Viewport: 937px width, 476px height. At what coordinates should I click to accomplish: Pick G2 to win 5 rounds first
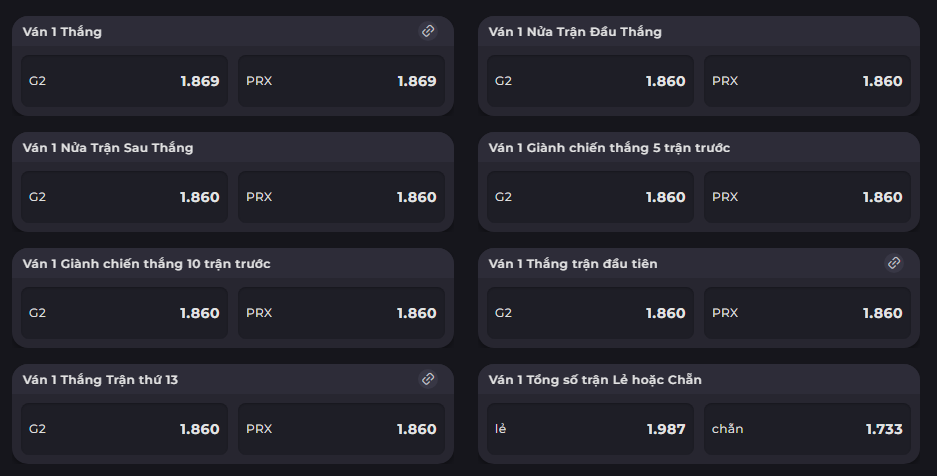click(590, 197)
